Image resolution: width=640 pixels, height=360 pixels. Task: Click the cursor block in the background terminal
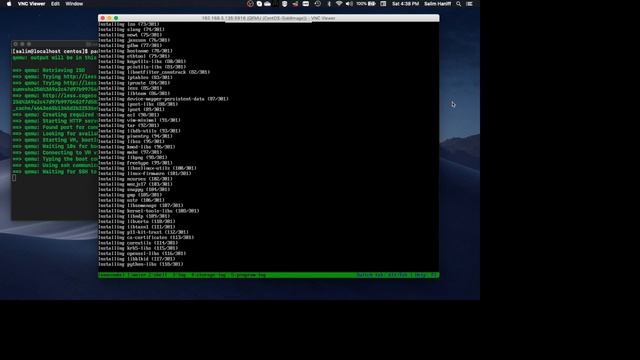pyautogui.click(x=14, y=178)
